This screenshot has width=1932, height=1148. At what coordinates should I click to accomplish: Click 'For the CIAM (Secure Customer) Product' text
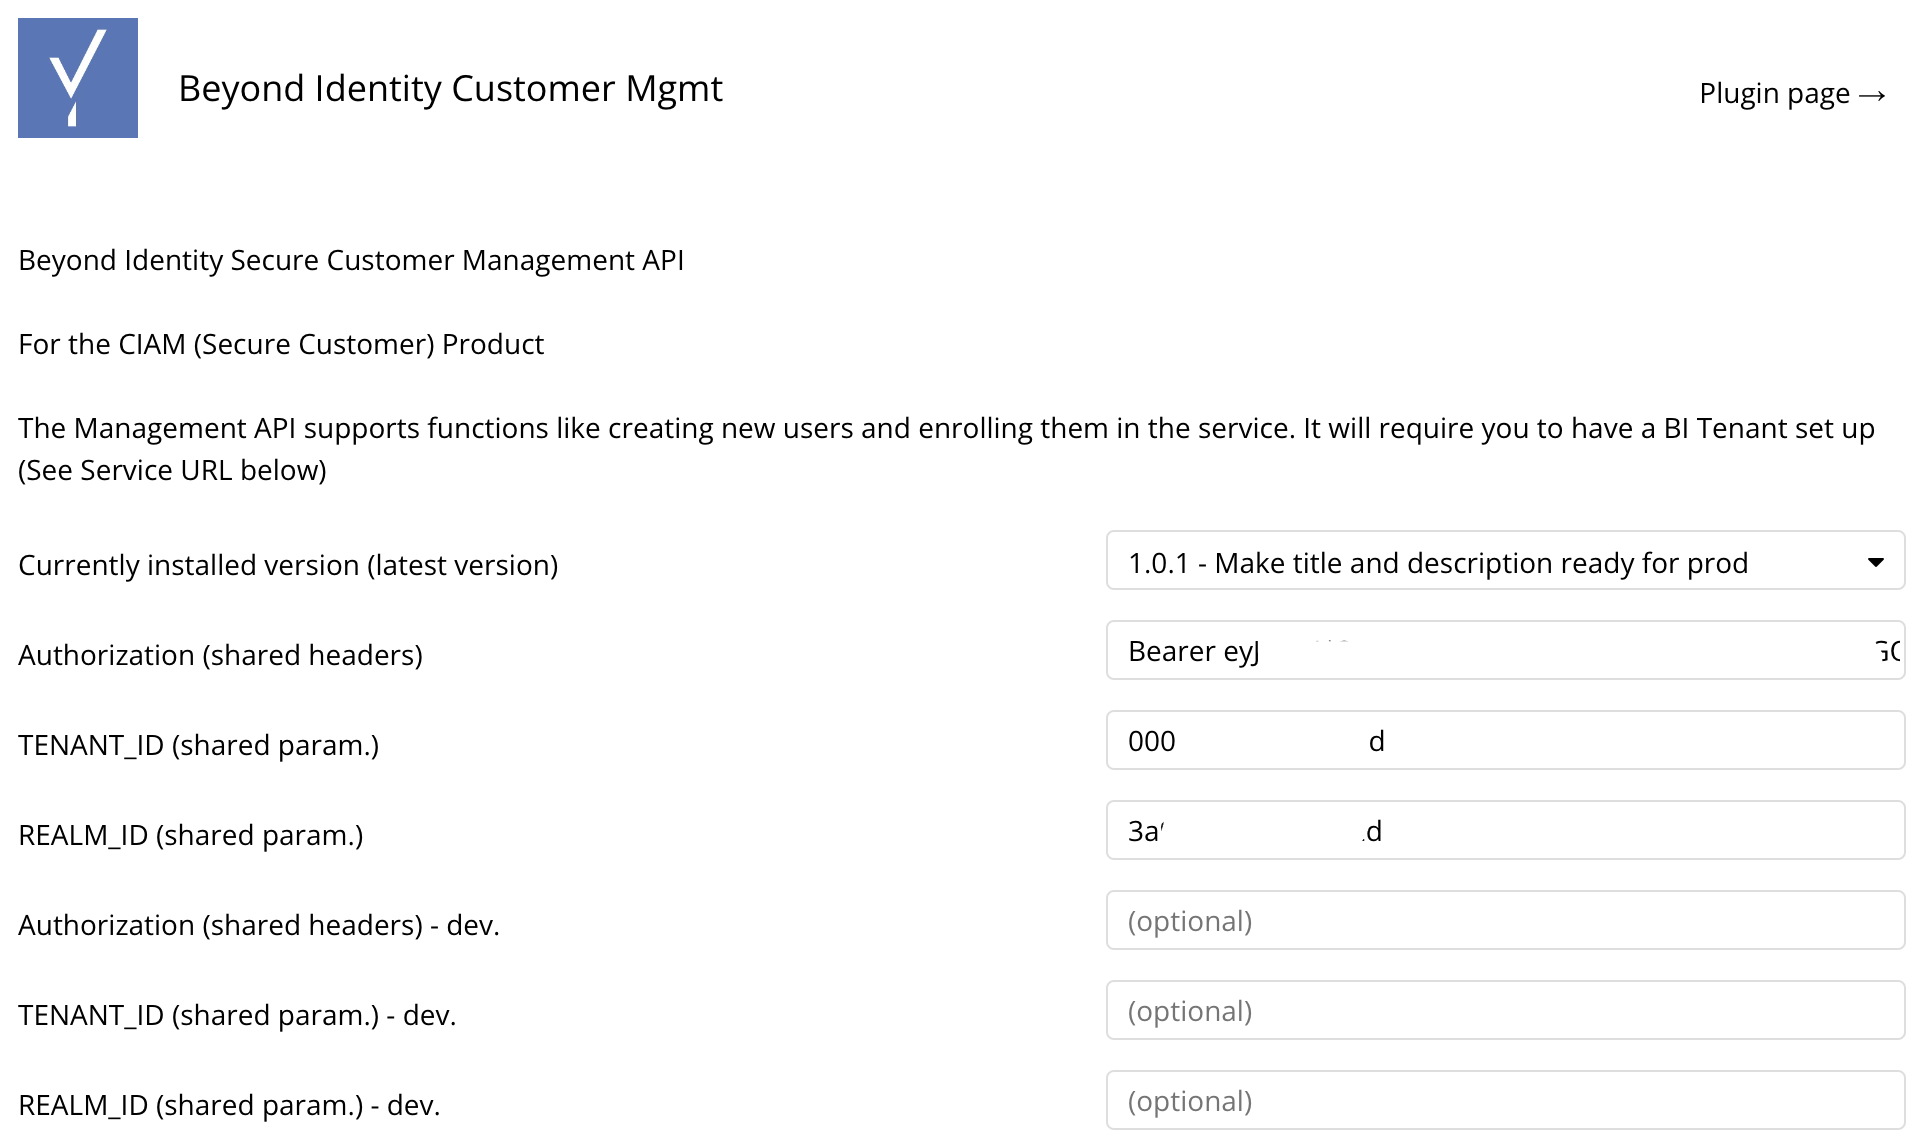click(281, 345)
